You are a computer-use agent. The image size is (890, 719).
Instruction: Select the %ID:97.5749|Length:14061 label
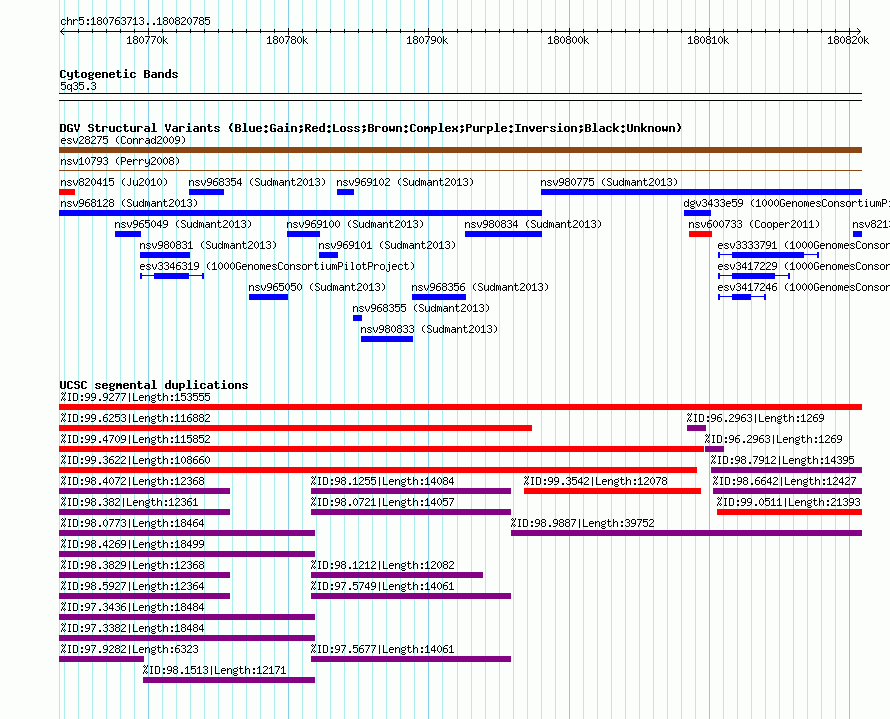tap(383, 586)
